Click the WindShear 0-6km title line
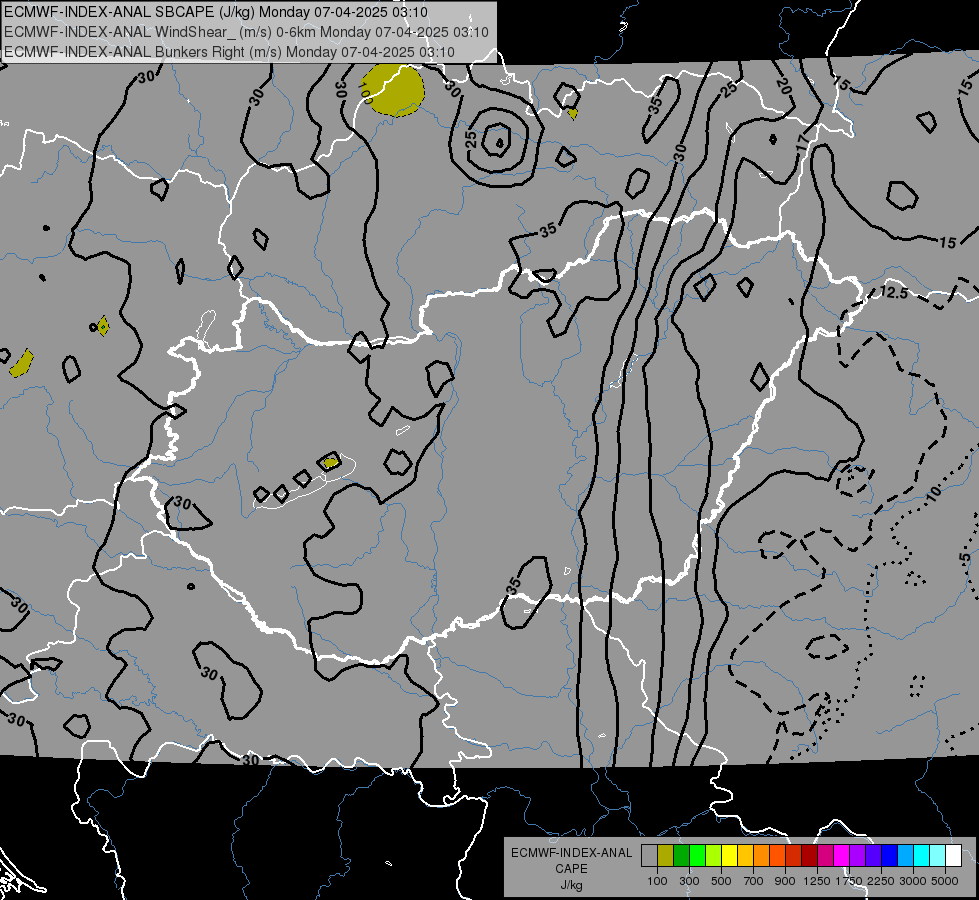 coord(246,32)
